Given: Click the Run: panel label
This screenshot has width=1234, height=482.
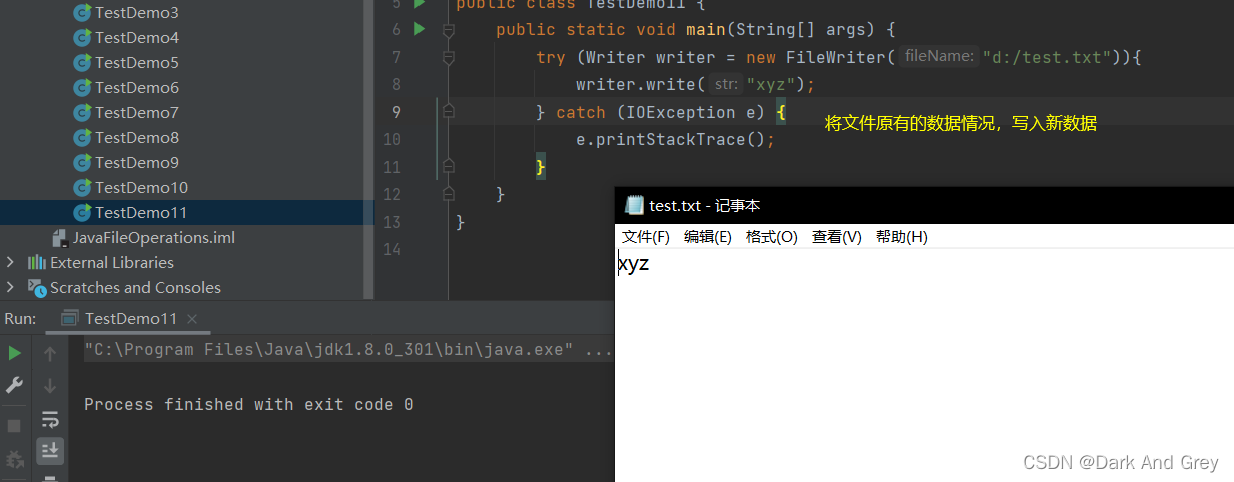Looking at the screenshot, I should tap(21, 318).
